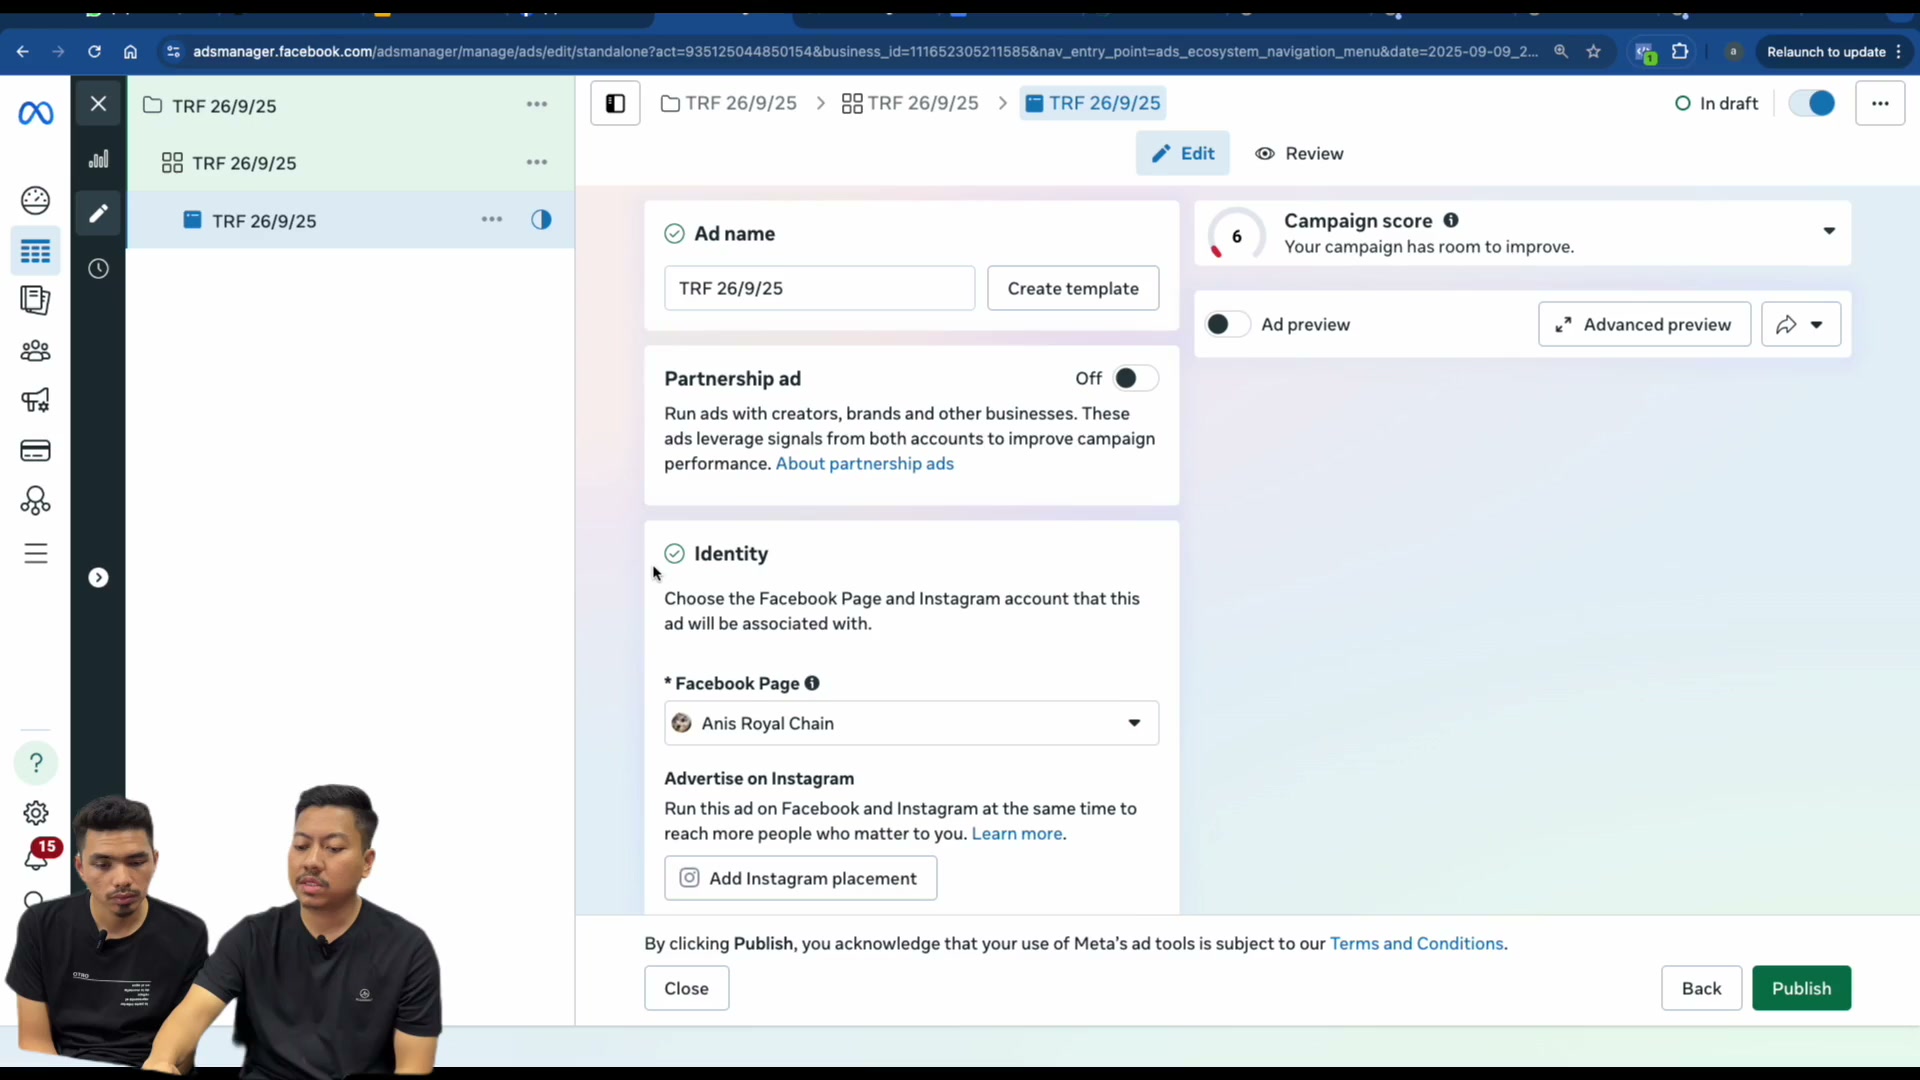Open Help question mark icon
The image size is (1920, 1080).
point(36,763)
